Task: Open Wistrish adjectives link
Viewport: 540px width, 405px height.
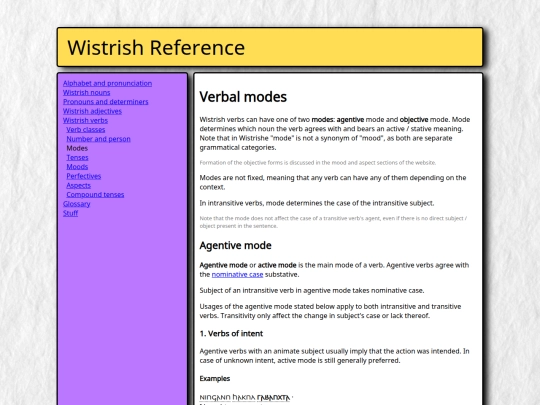Action: [x=92, y=111]
